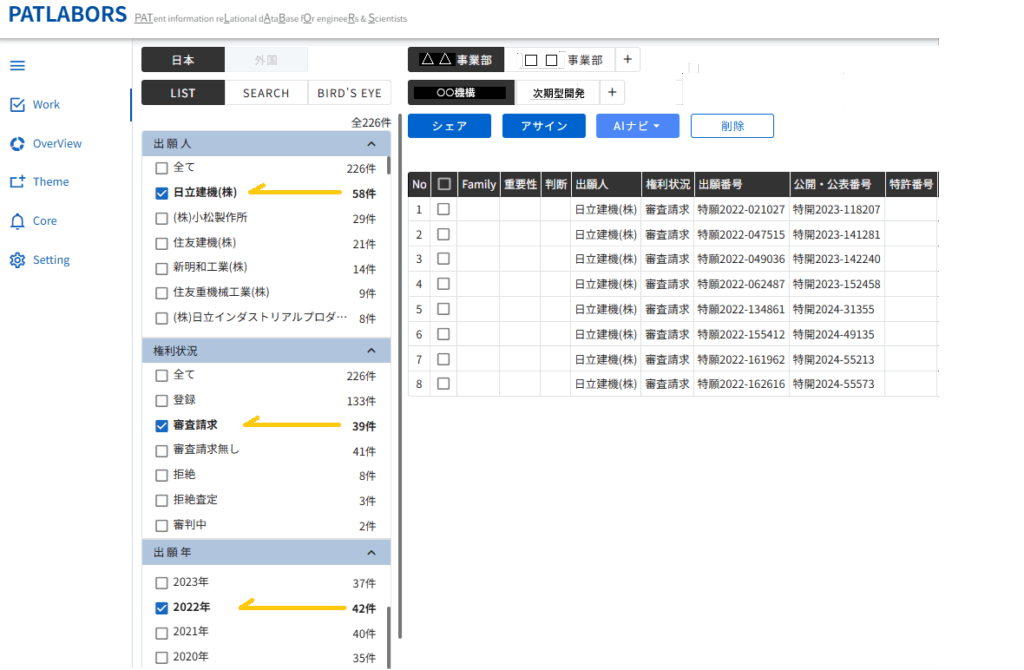Add new tab with plus next to 事業部
Screen dimensions: 1024x670
pyautogui.click(x=627, y=60)
